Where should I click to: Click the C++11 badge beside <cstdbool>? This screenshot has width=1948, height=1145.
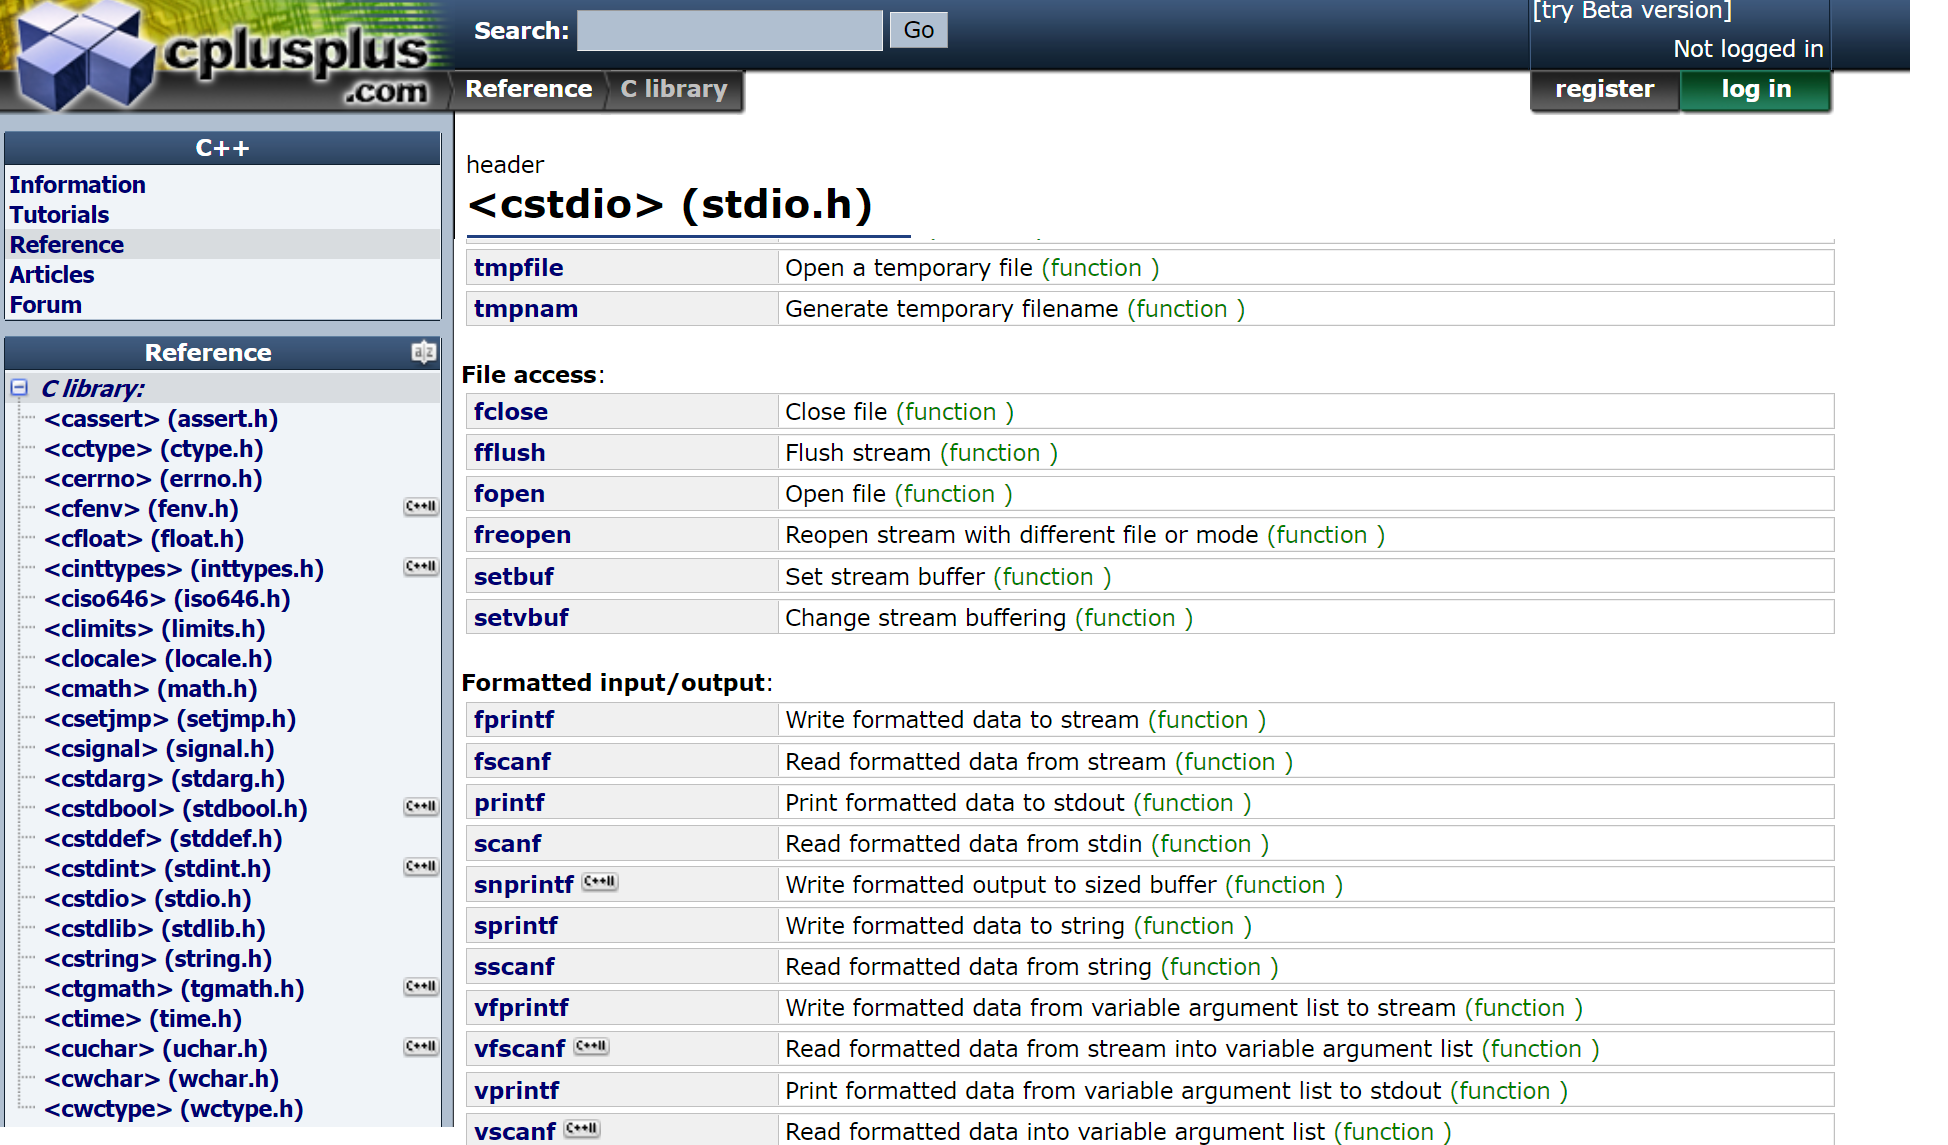pyautogui.click(x=421, y=807)
